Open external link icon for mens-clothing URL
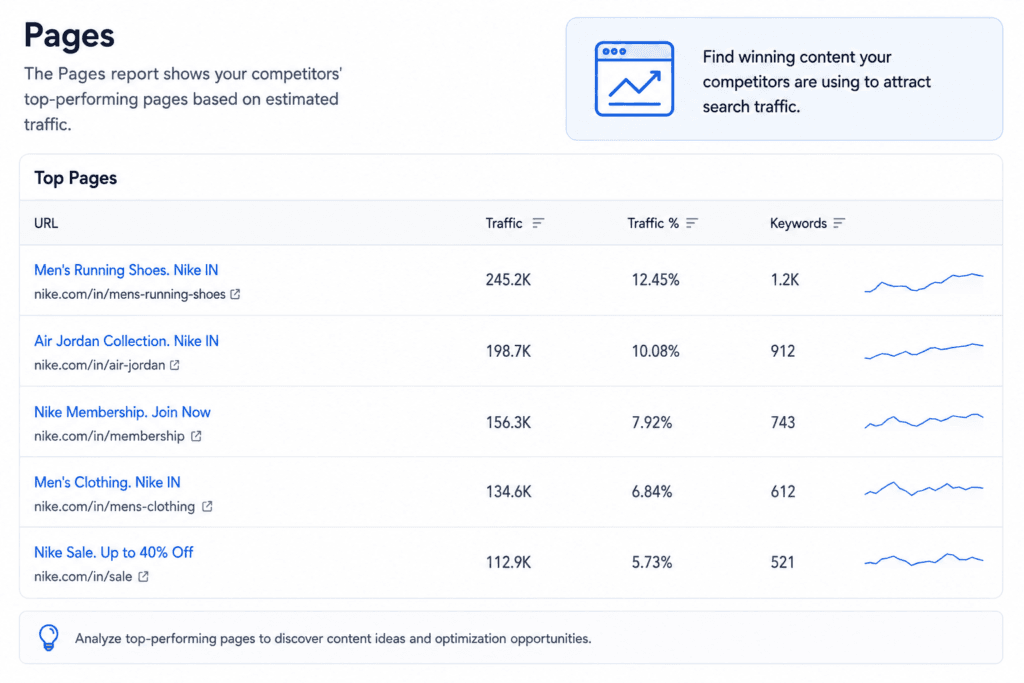Image resolution: width=1024 pixels, height=683 pixels. pyautogui.click(x=206, y=506)
